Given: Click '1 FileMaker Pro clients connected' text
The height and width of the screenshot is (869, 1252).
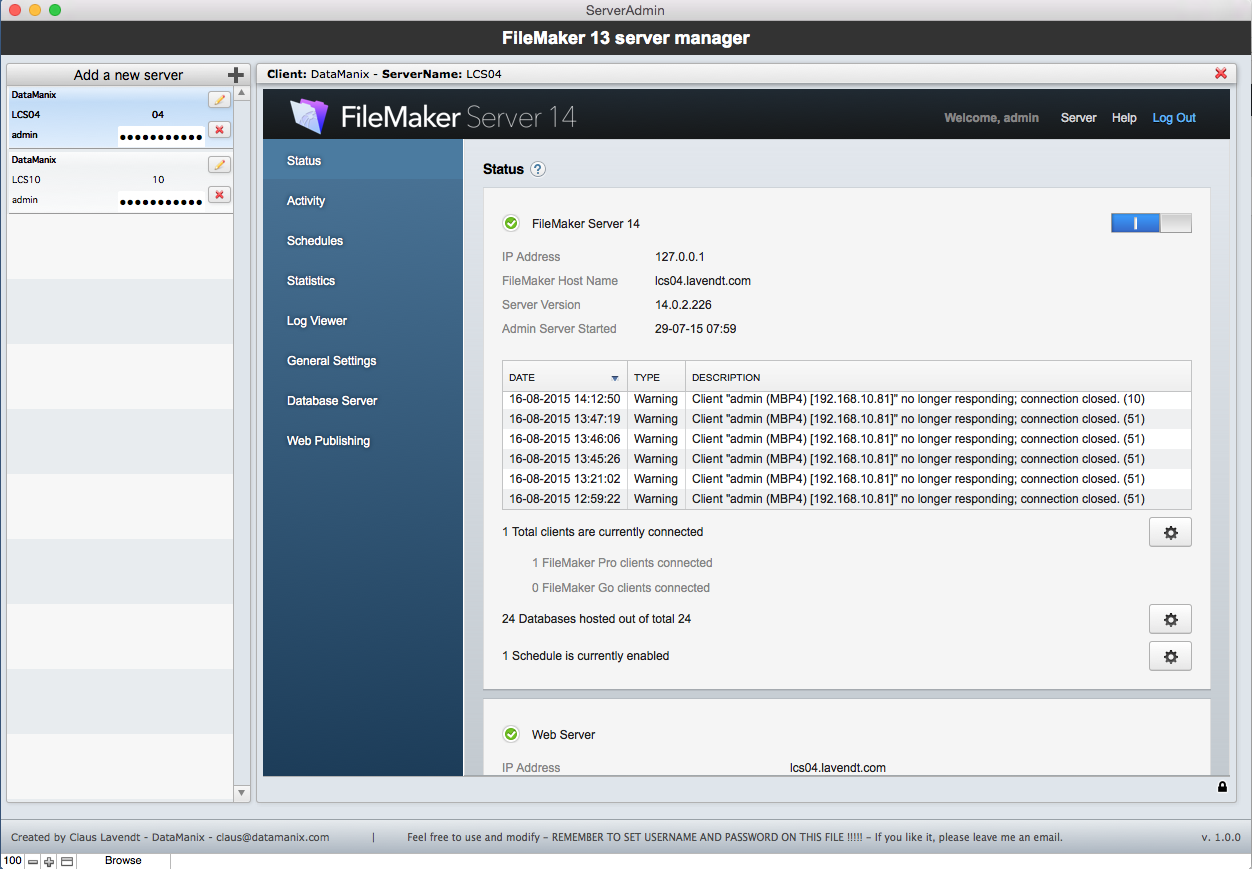Looking at the screenshot, I should point(622,563).
